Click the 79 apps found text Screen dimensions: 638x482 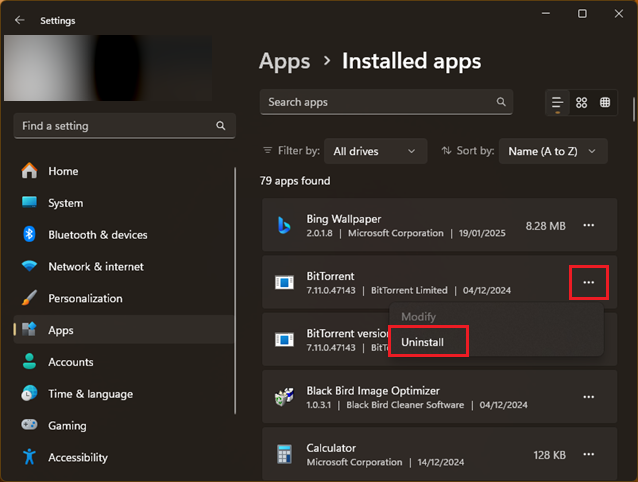(295, 181)
